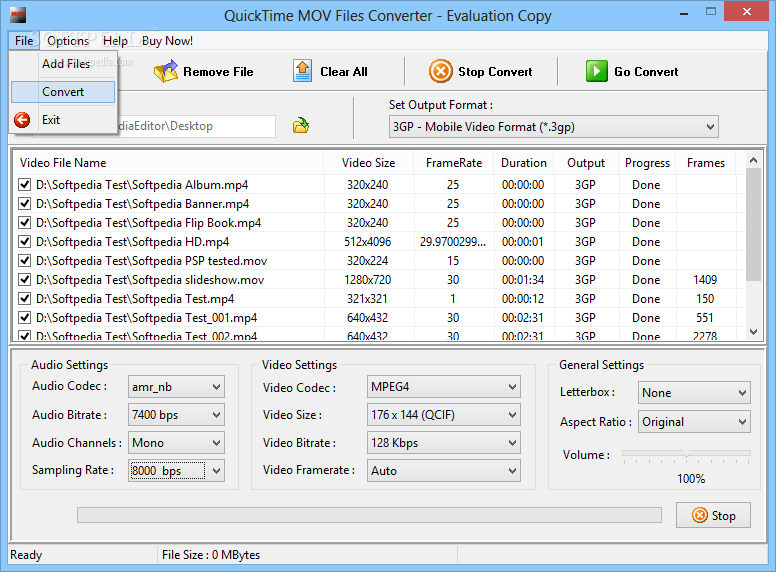The height and width of the screenshot is (572, 776).
Task: Click the Stop button label
Action: tap(724, 516)
